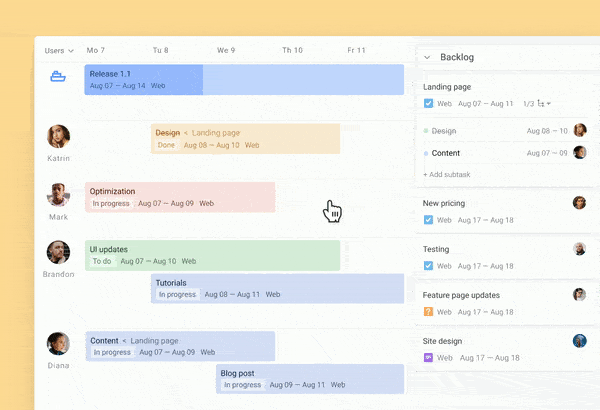This screenshot has width=600, height=410.
Task: Click assignee avatar on Content subtask
Action: (580, 152)
